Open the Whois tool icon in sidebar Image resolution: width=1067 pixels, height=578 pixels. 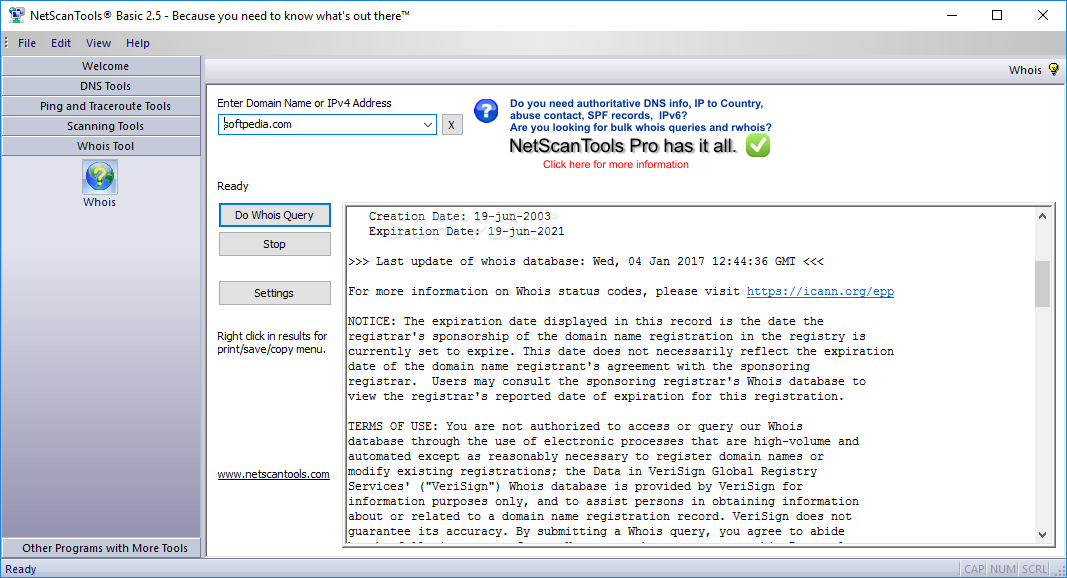[x=100, y=177]
